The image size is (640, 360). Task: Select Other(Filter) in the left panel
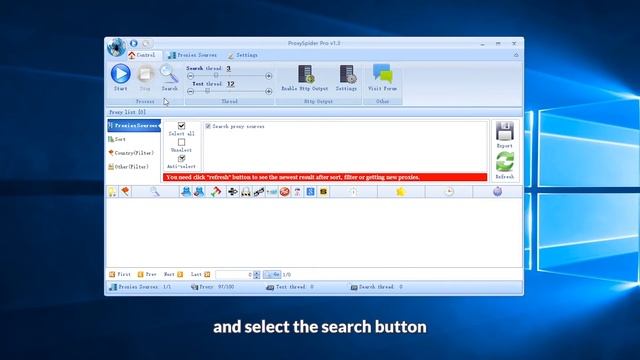tap(128, 167)
